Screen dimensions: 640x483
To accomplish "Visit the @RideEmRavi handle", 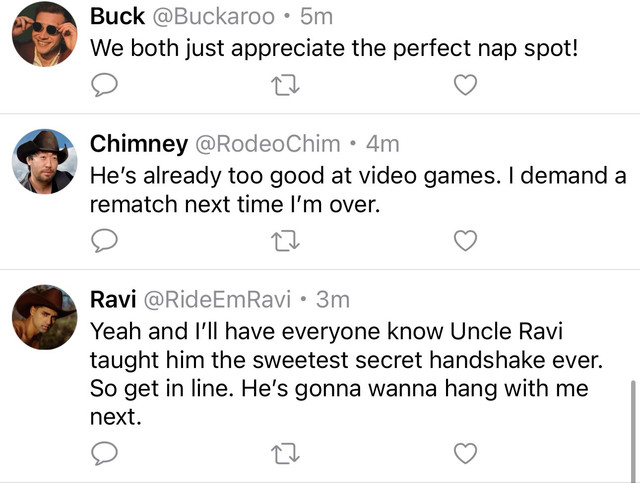I will [217, 300].
